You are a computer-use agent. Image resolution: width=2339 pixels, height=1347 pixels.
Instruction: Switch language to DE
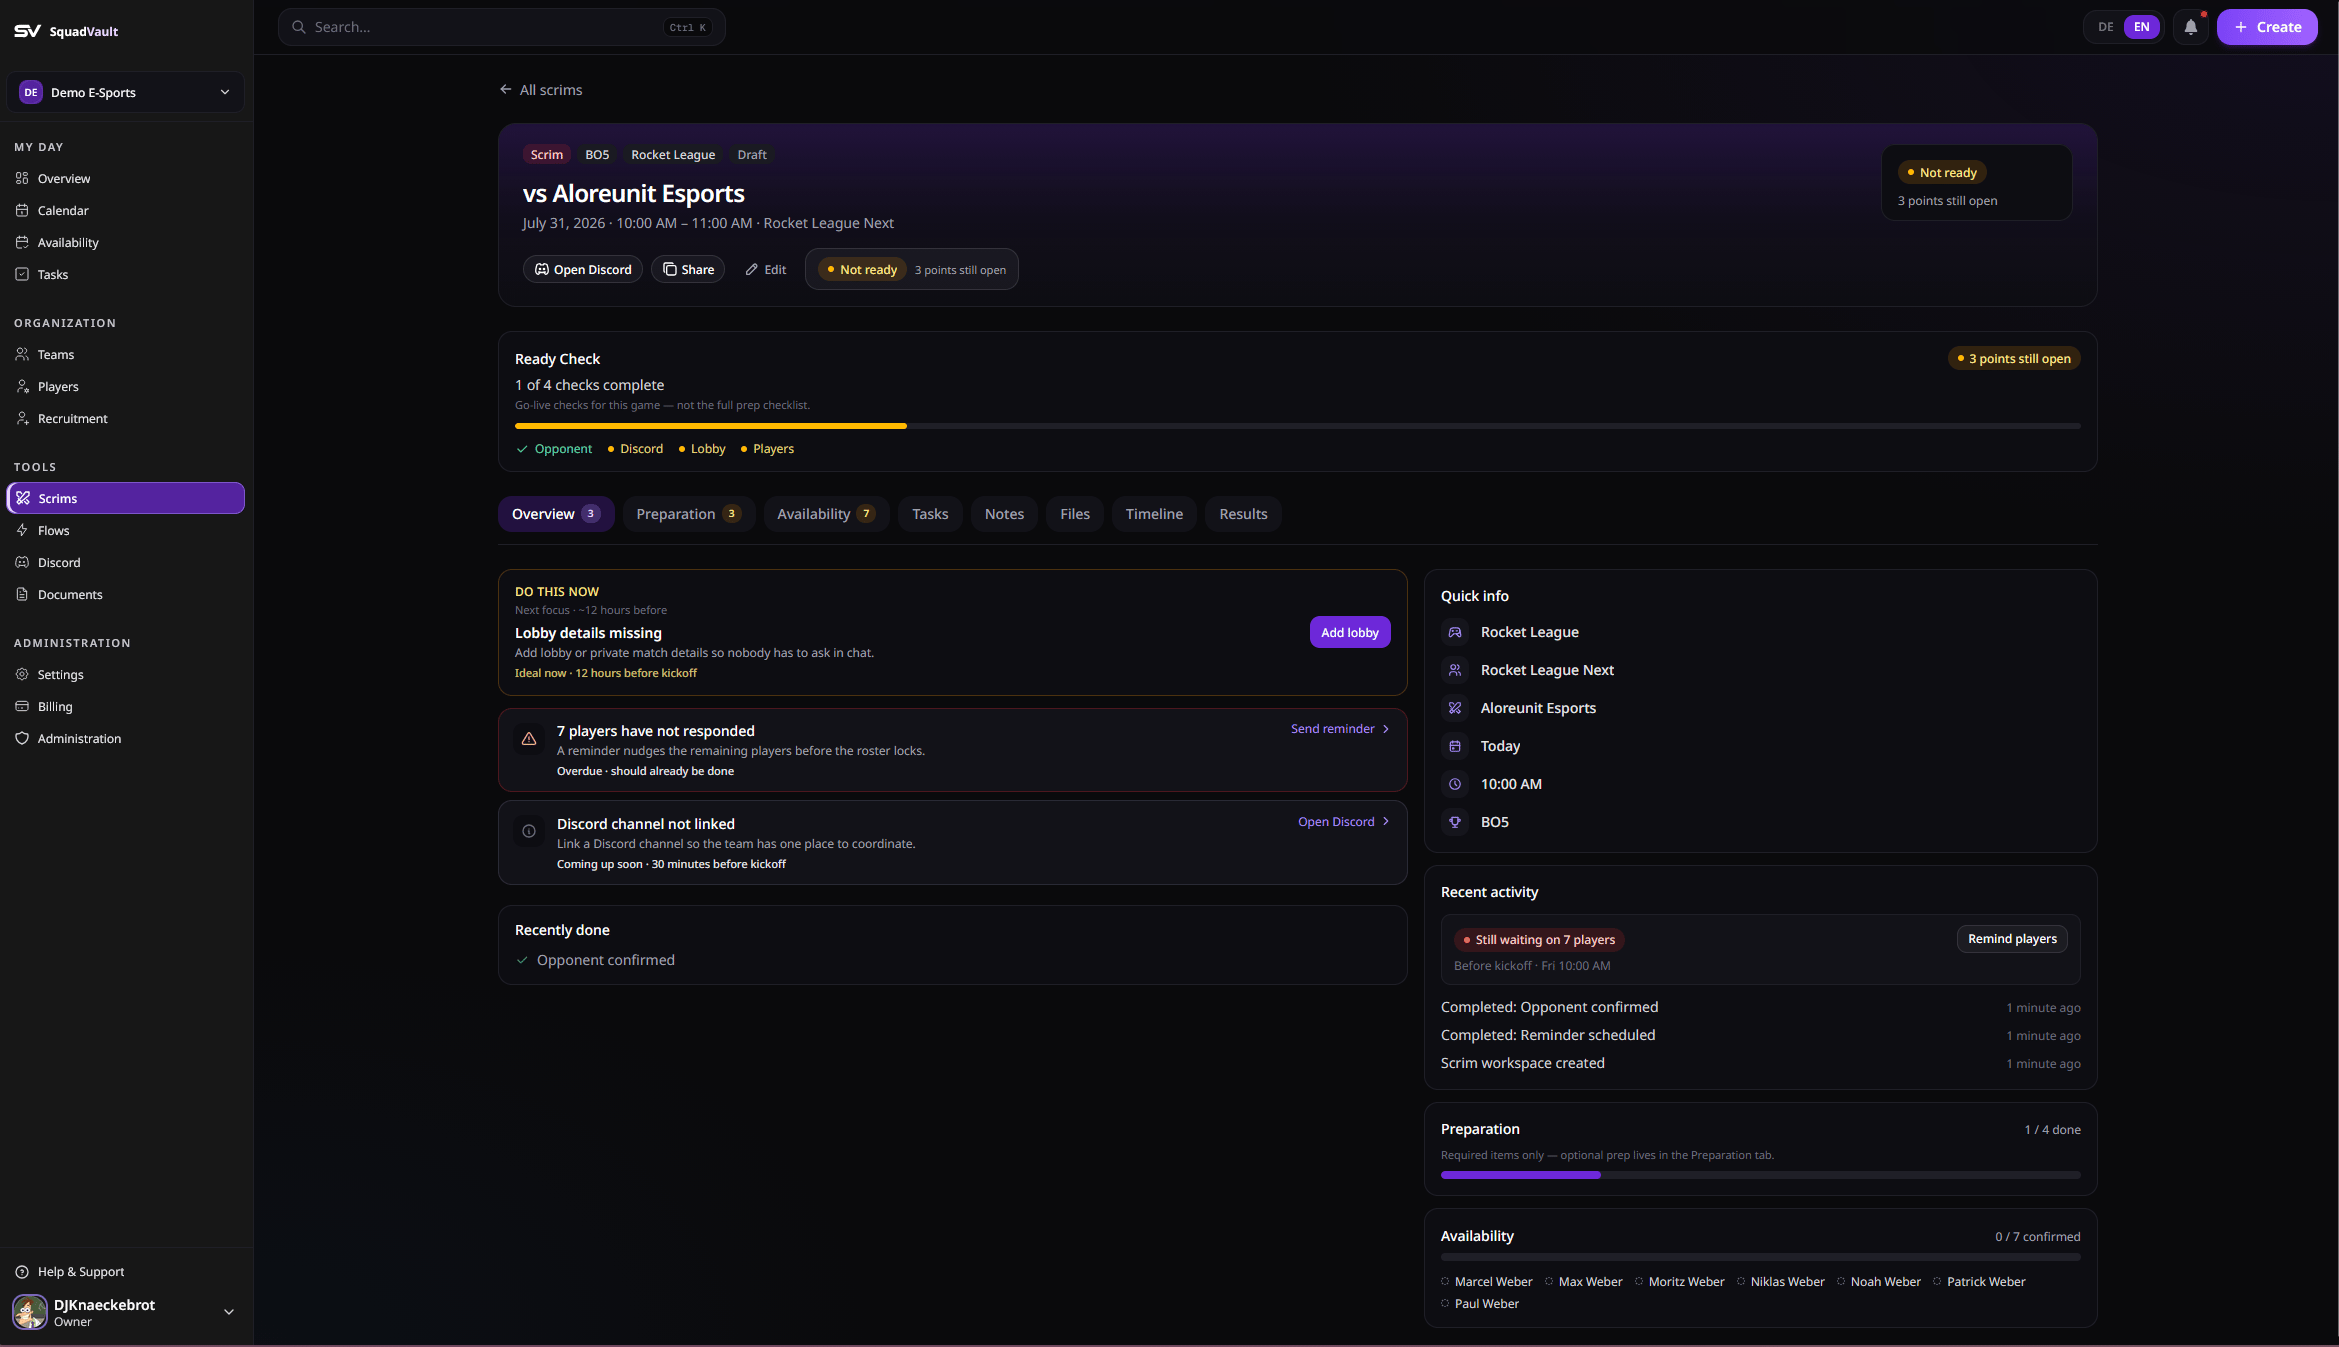point(2106,27)
